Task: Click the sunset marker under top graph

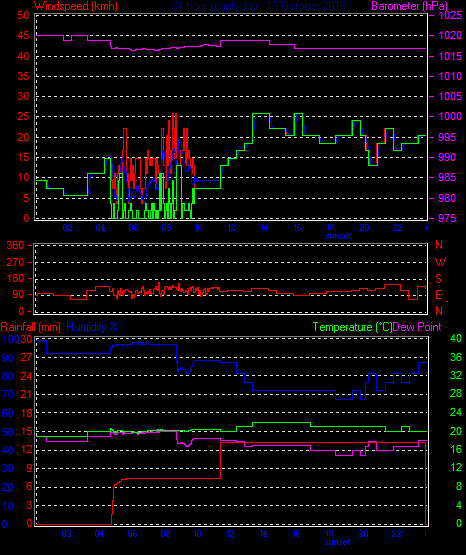Action: [x=338, y=236]
